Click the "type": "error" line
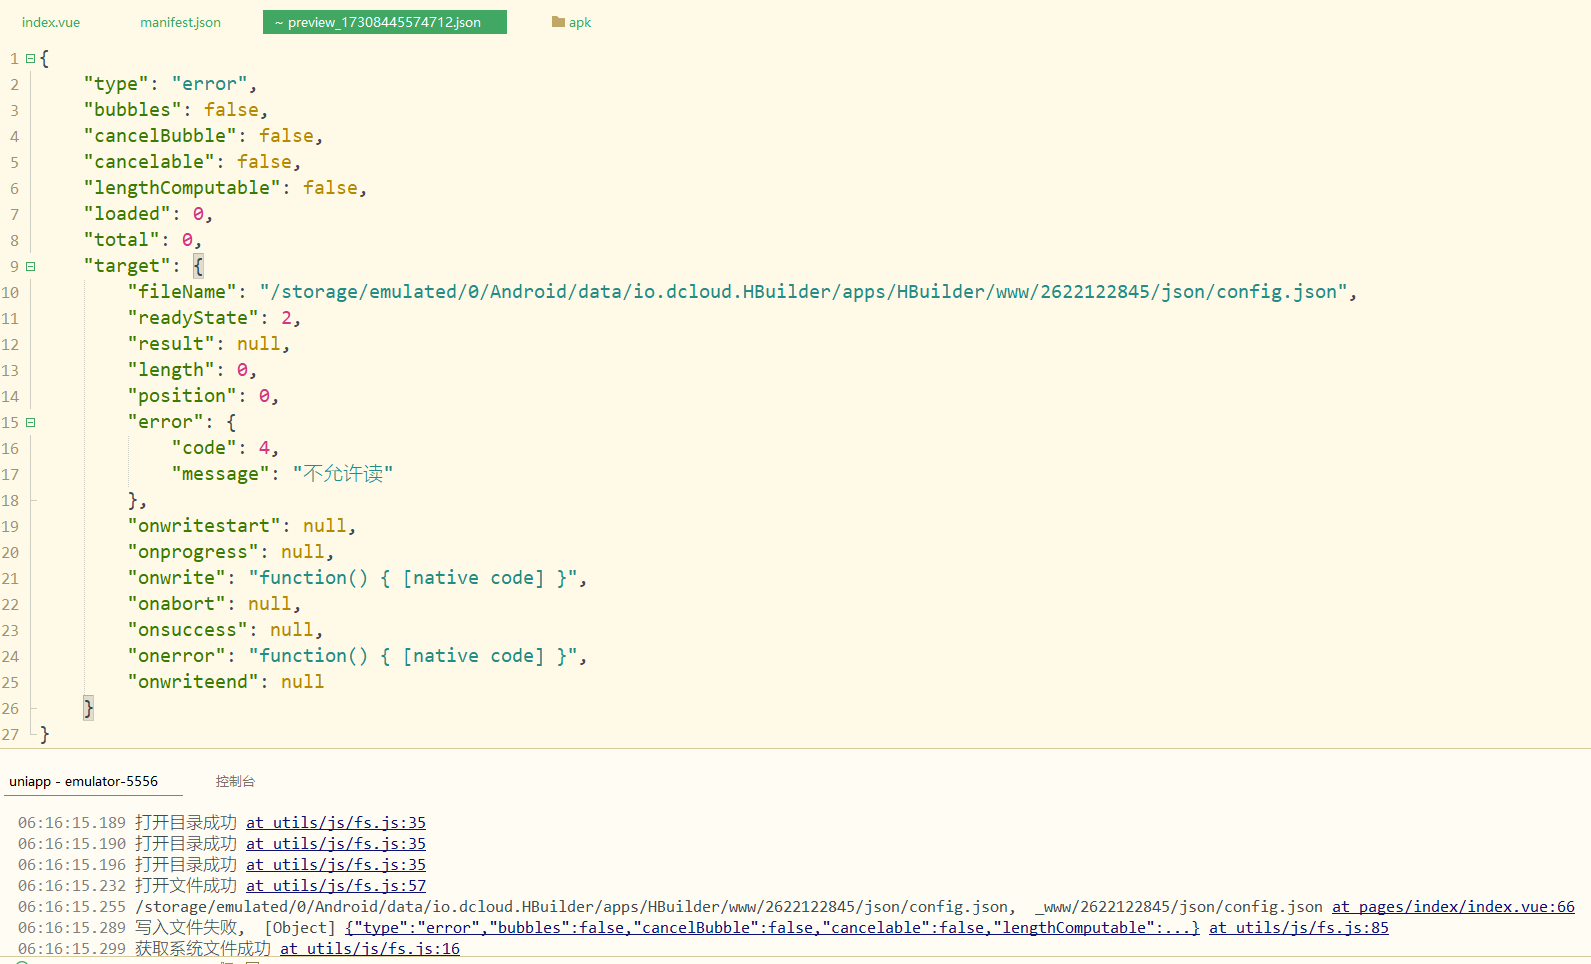Viewport: 1591px width, 964px height. point(170,84)
